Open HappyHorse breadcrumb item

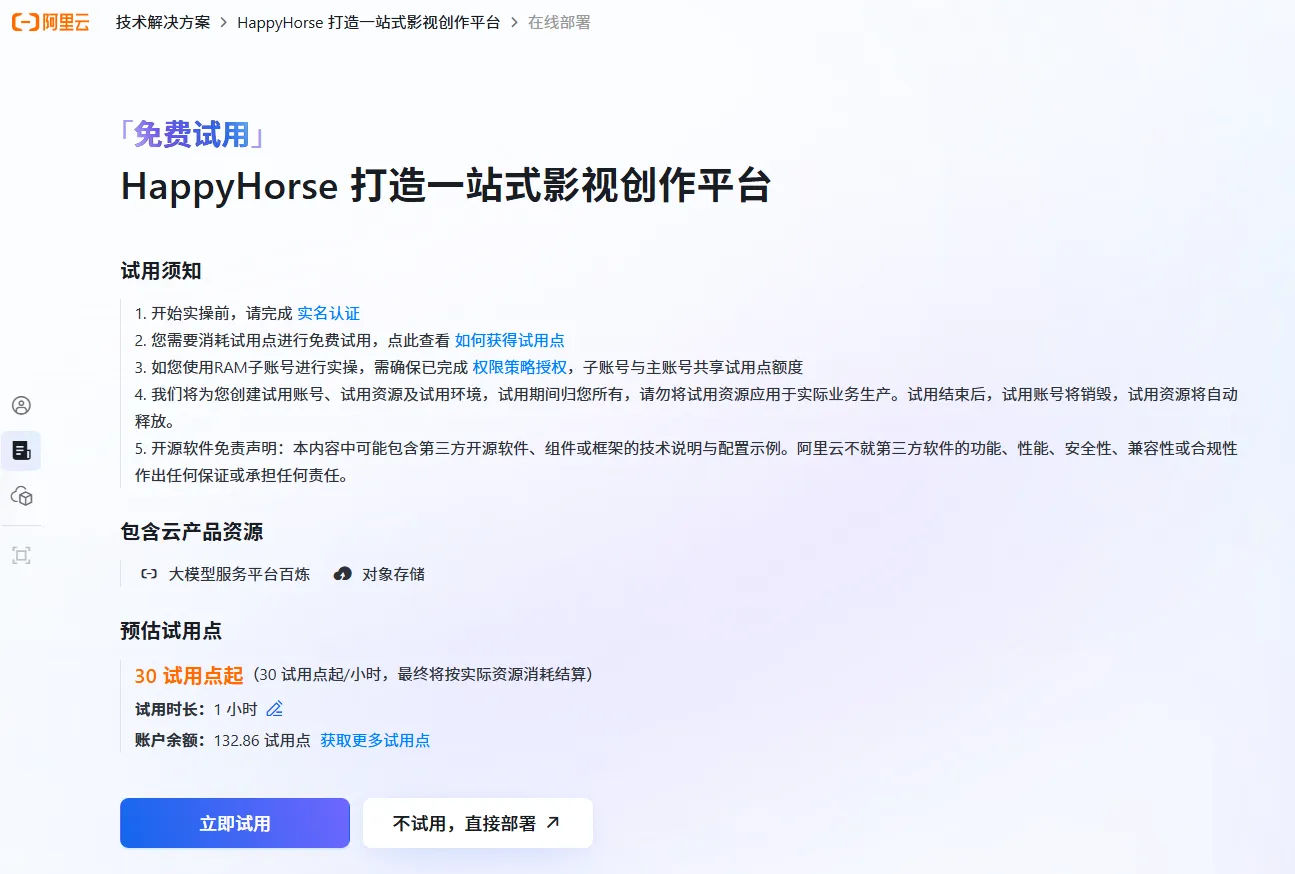coord(368,22)
